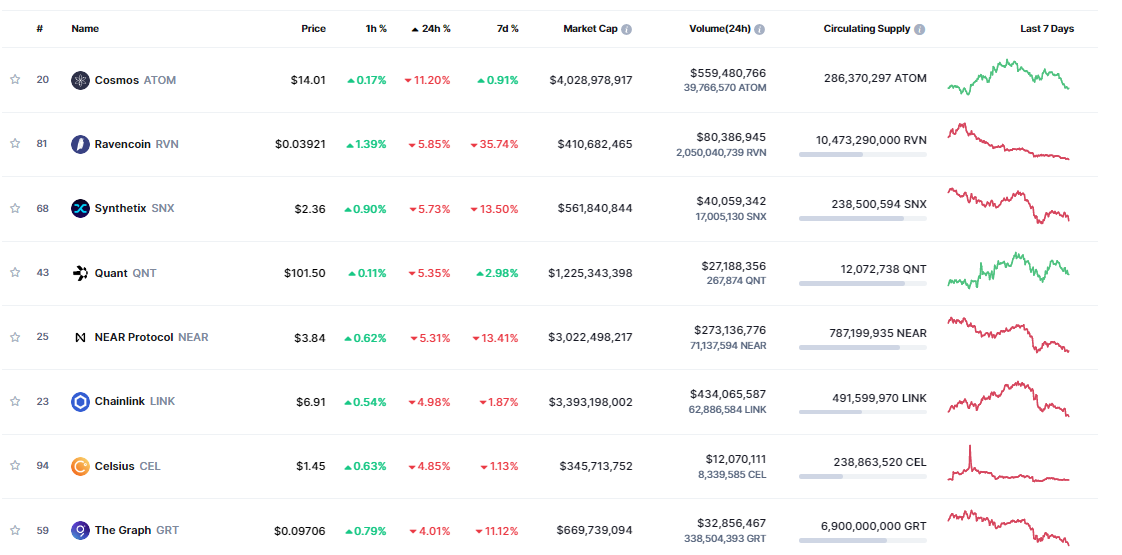
Task: Click Cosmos market cap $4,028,978,917
Action: [x=591, y=80]
